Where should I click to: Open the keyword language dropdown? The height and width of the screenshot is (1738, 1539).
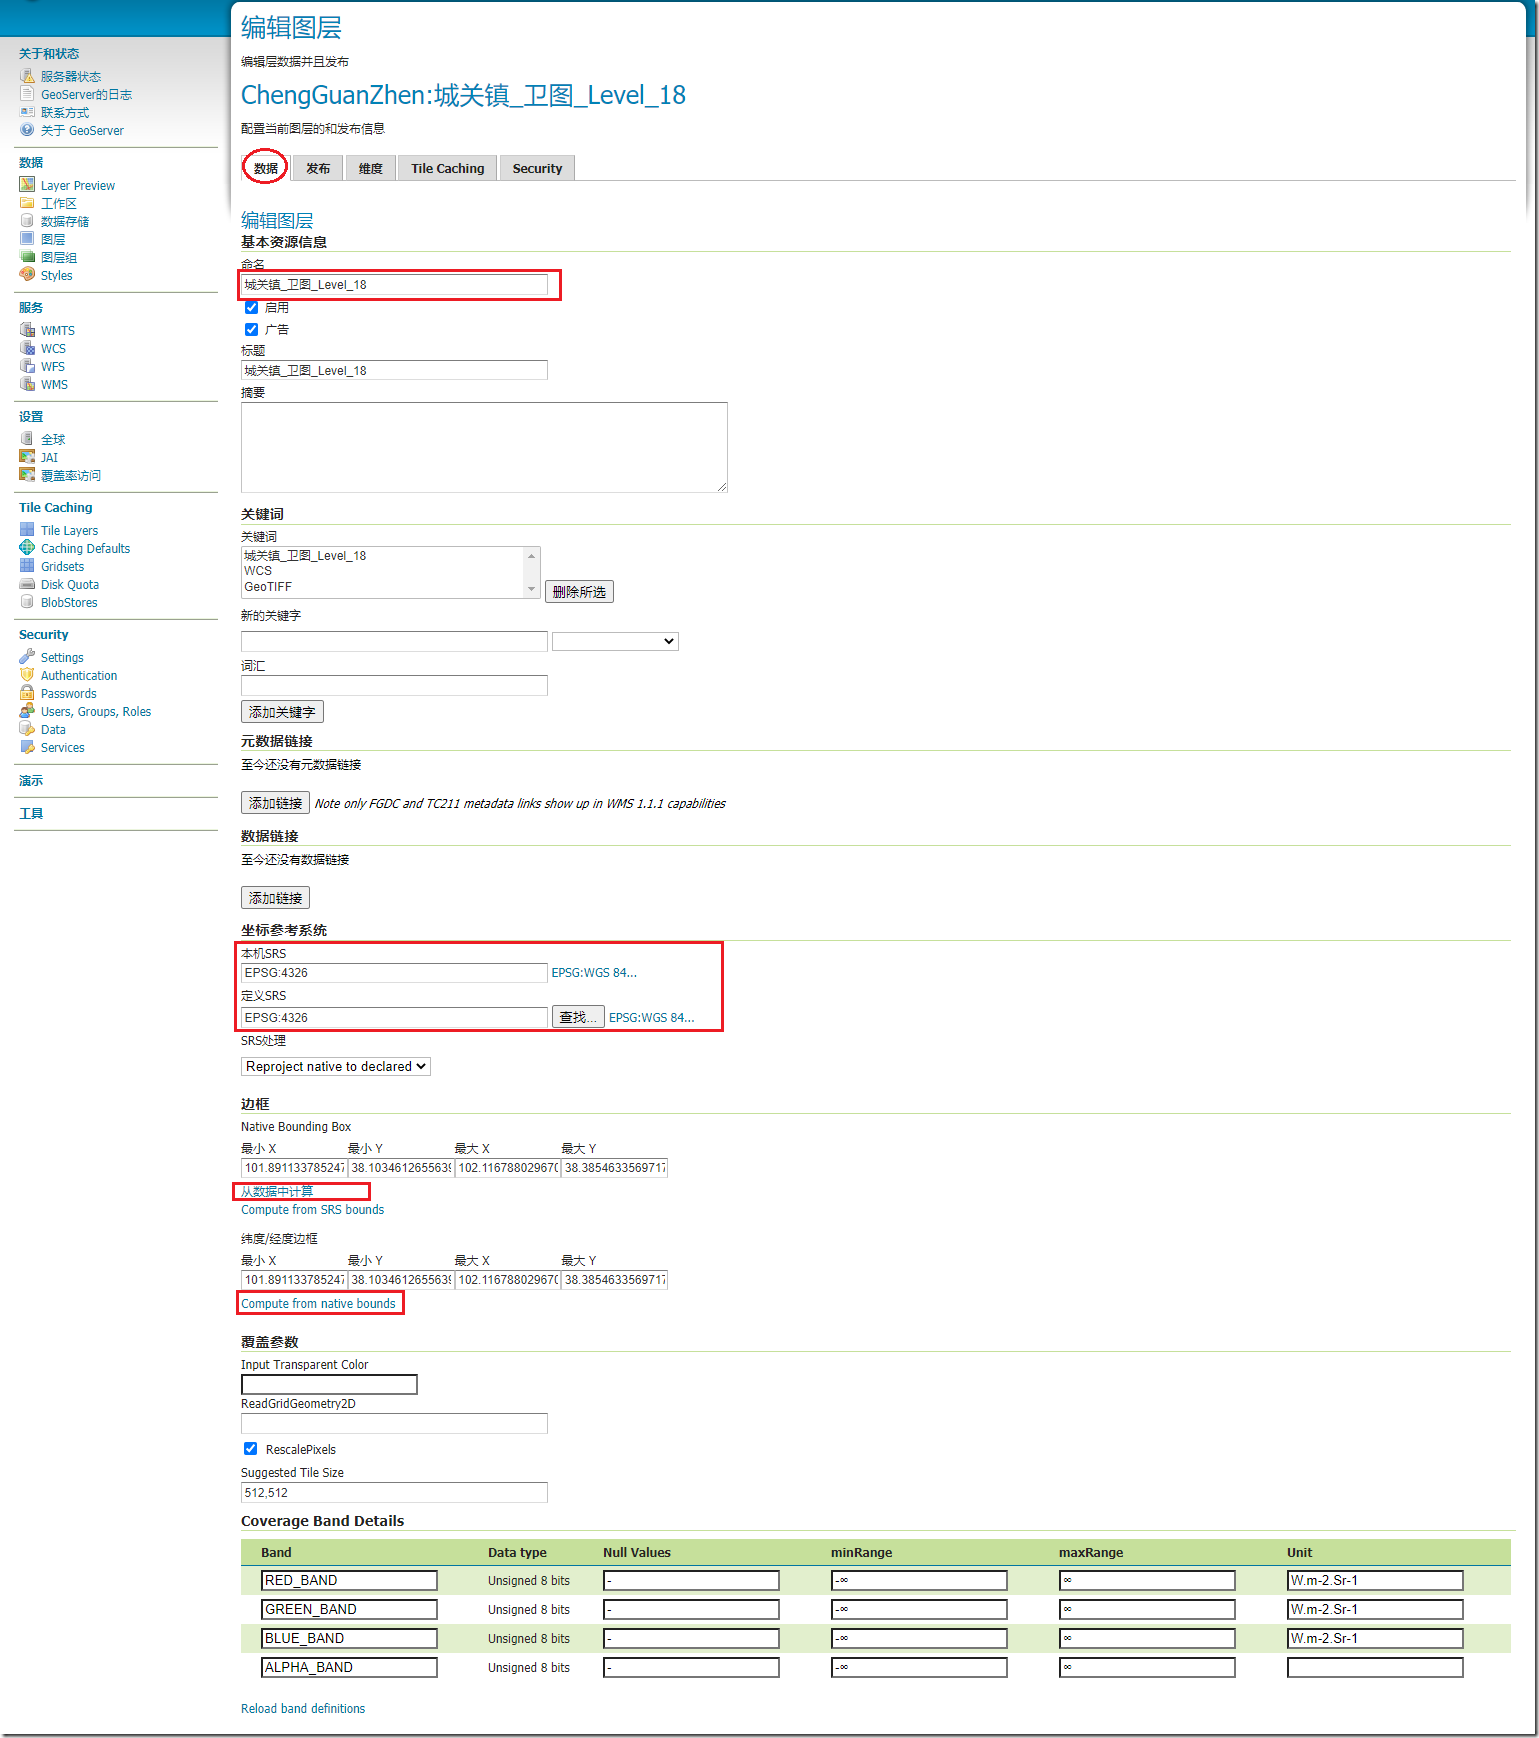click(615, 641)
